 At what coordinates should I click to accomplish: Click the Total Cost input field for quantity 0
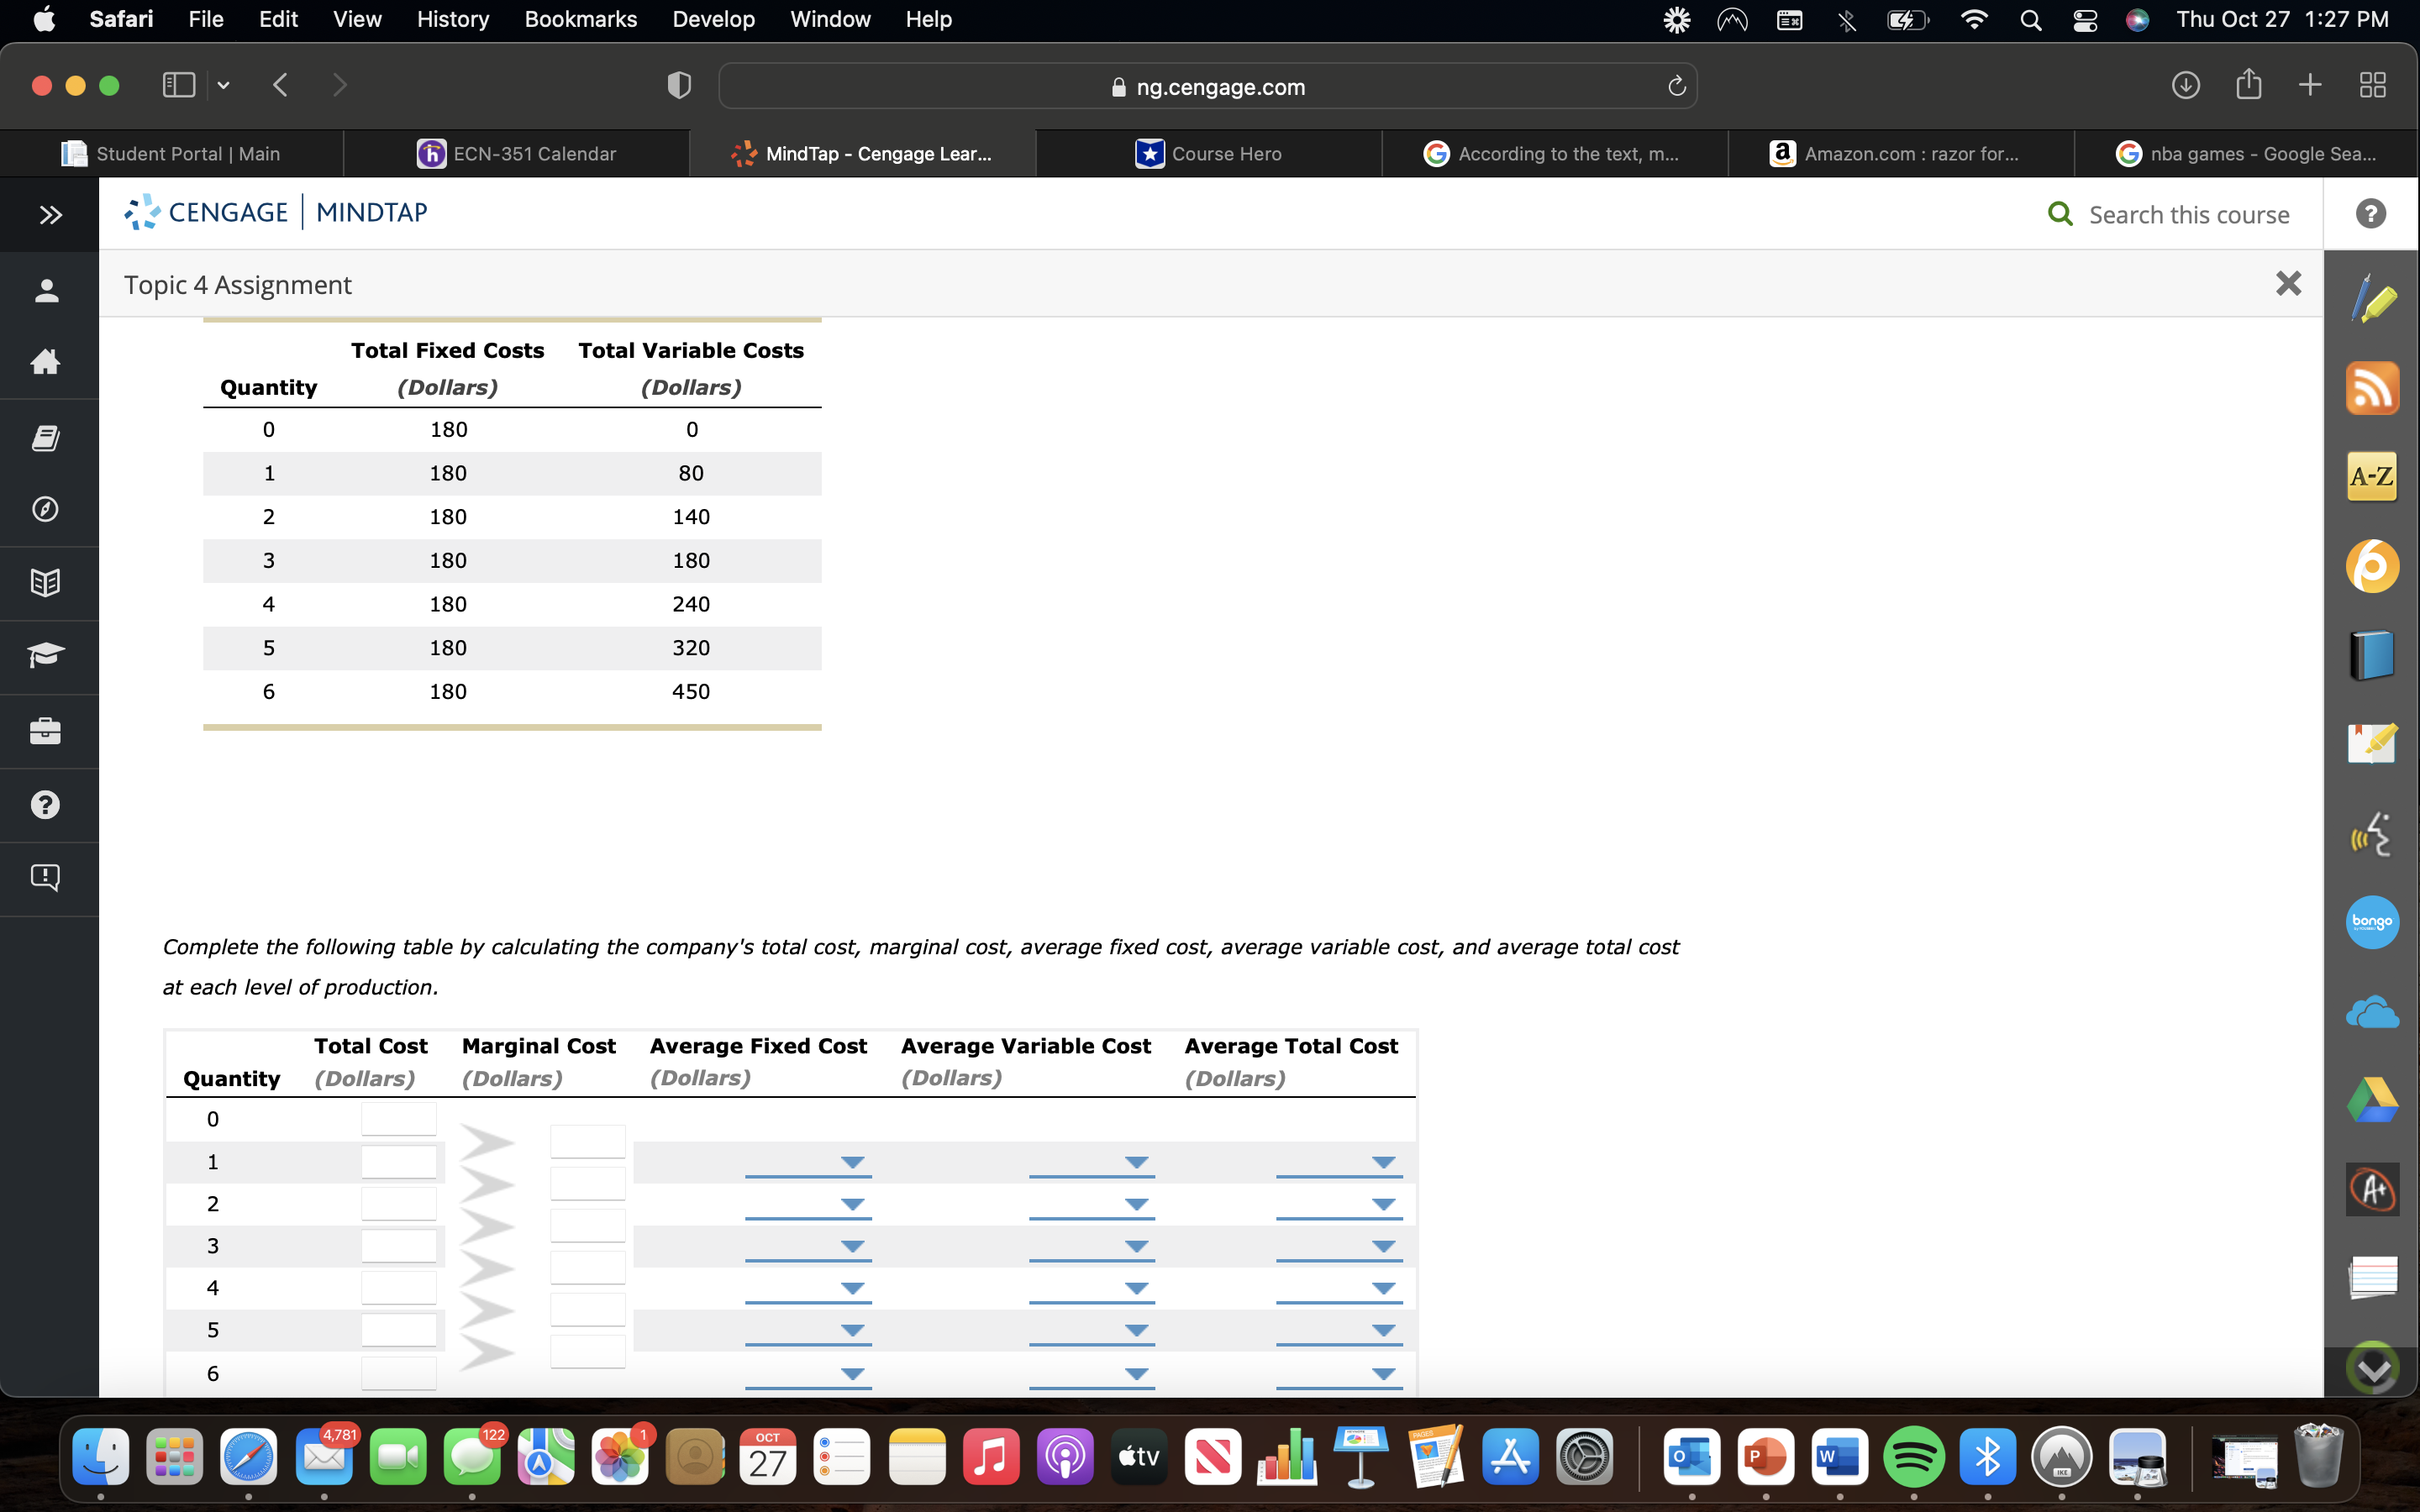pos(398,1119)
